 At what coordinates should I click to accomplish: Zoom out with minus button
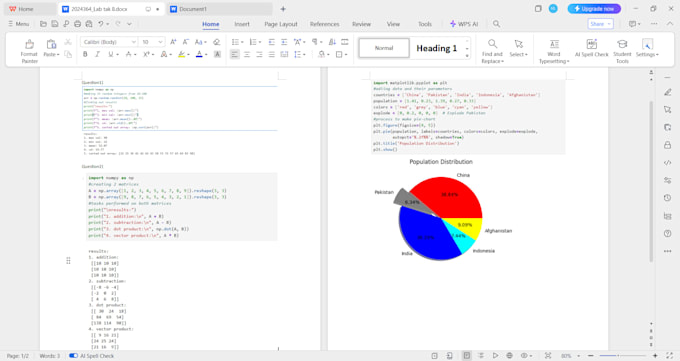(590, 356)
